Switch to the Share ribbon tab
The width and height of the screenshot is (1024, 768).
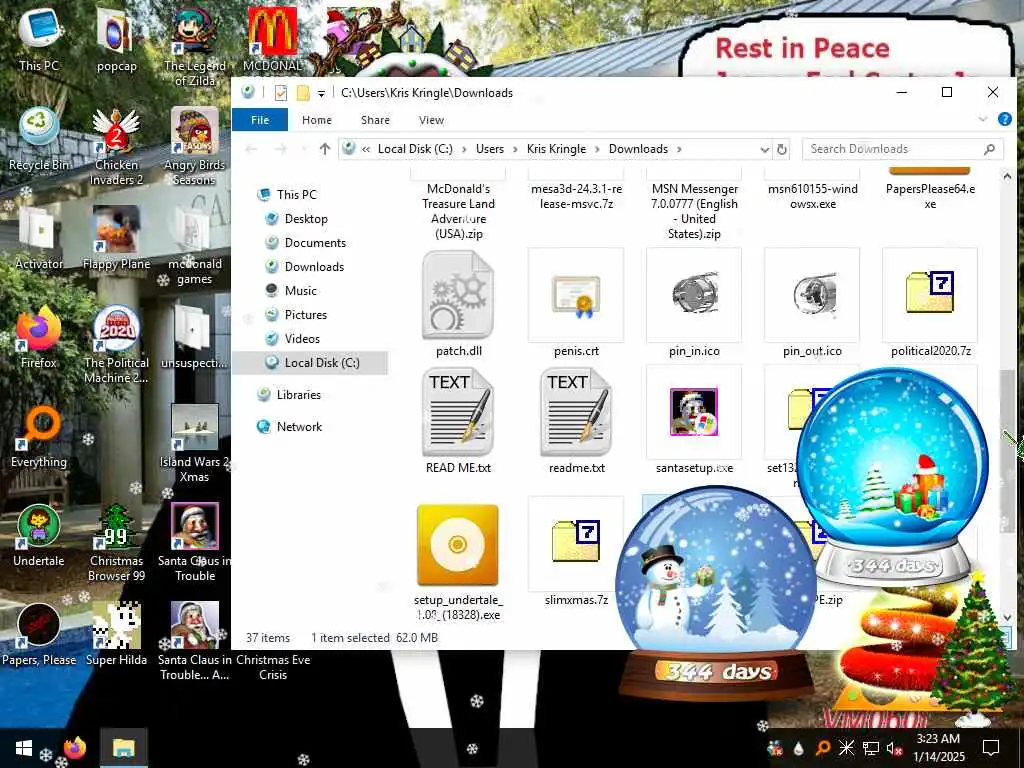(376, 120)
